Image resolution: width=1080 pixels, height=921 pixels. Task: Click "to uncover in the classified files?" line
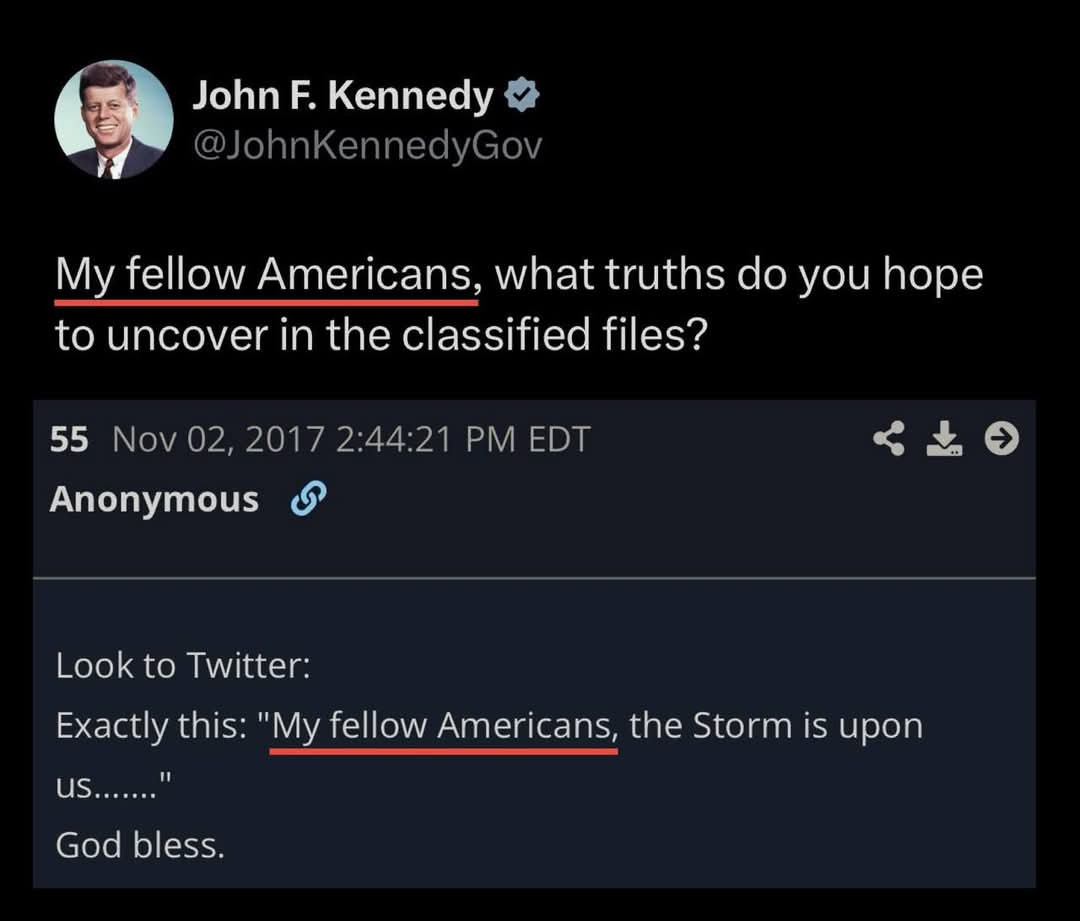coord(382,335)
